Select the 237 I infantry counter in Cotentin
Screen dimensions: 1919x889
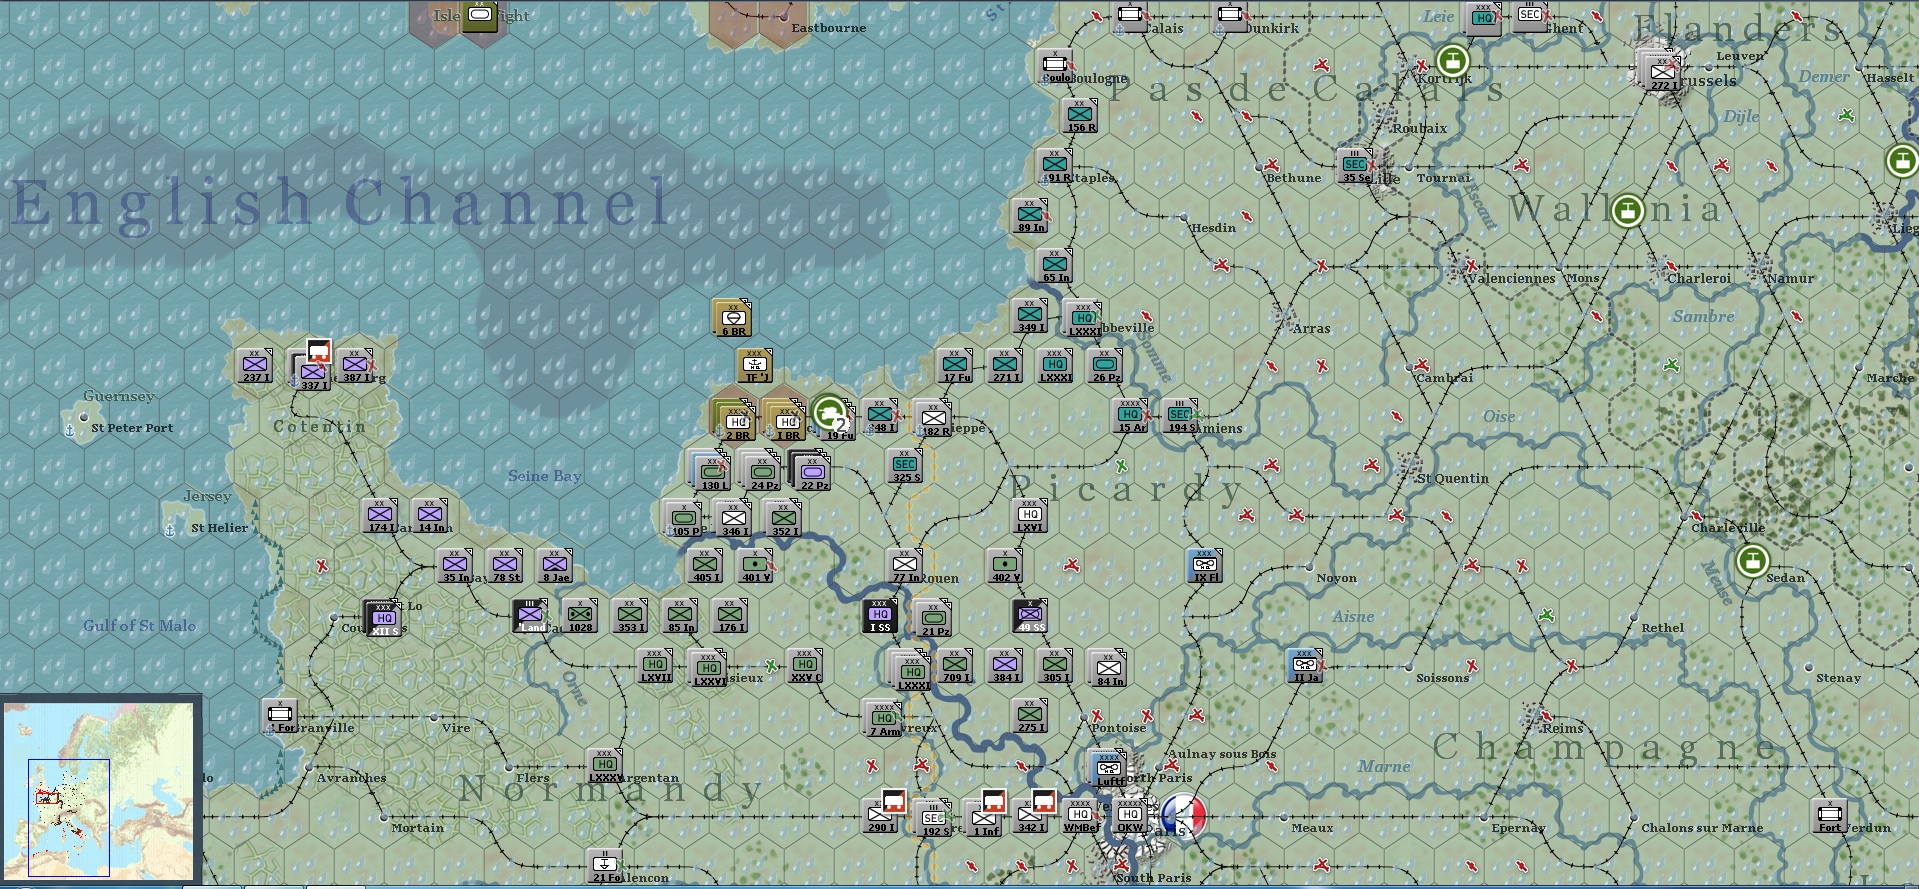(x=255, y=365)
